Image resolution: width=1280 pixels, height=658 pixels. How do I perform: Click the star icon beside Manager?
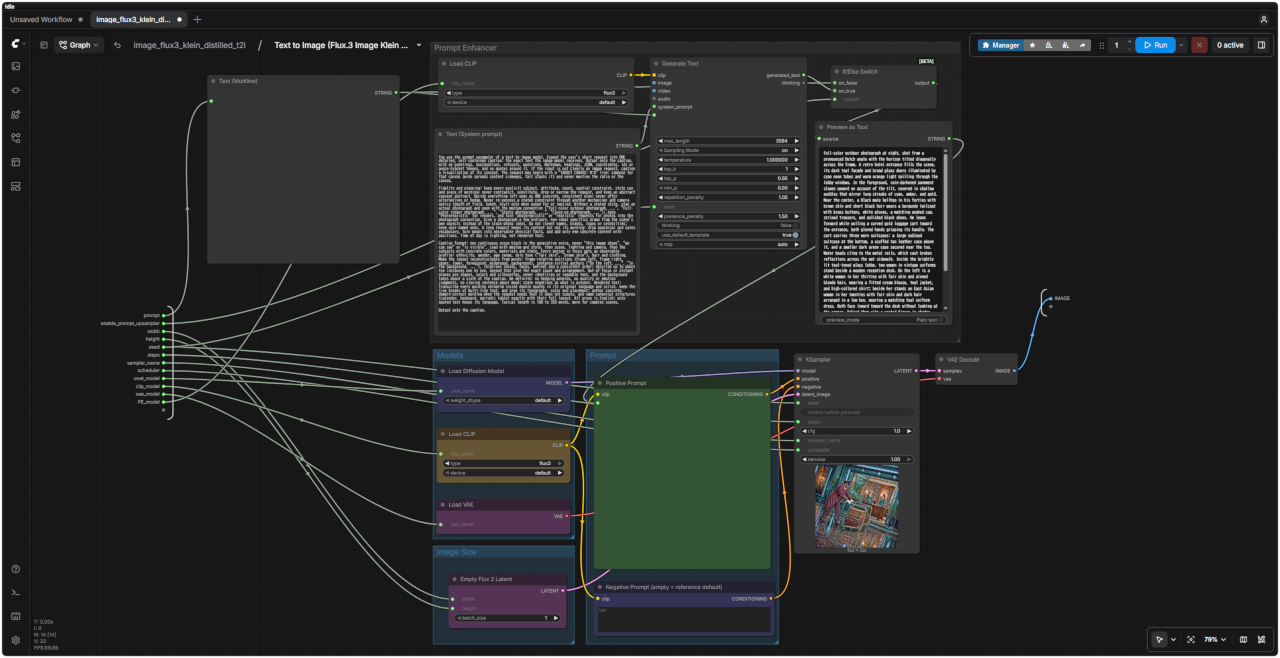click(x=1032, y=45)
